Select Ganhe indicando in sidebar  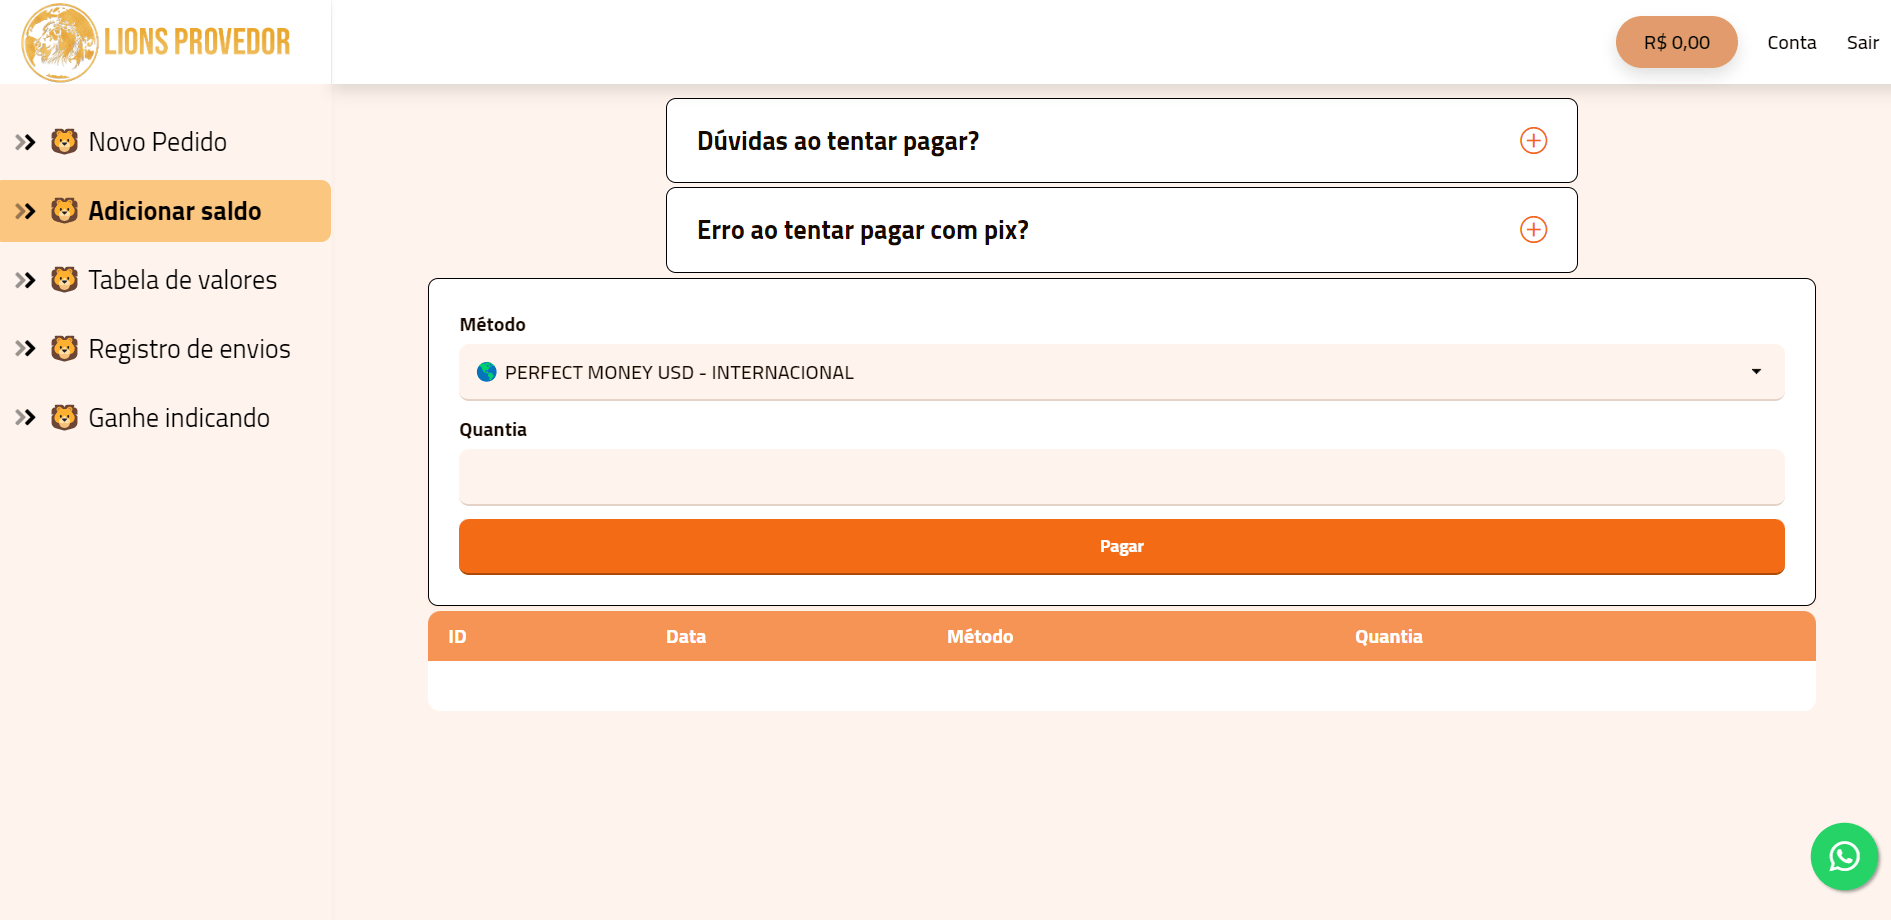click(179, 418)
